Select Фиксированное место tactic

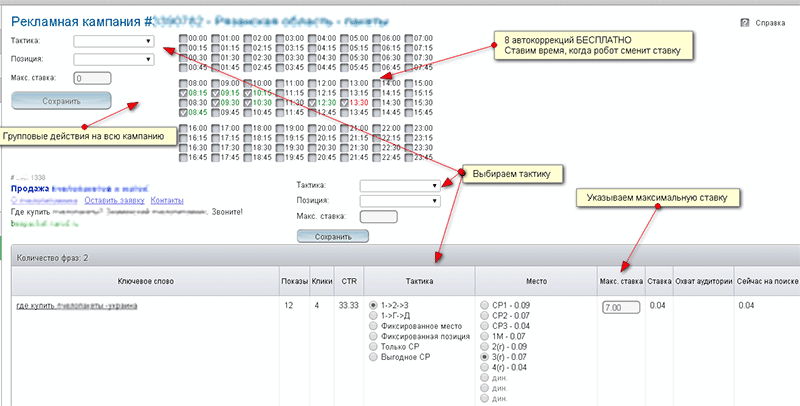coord(373,326)
